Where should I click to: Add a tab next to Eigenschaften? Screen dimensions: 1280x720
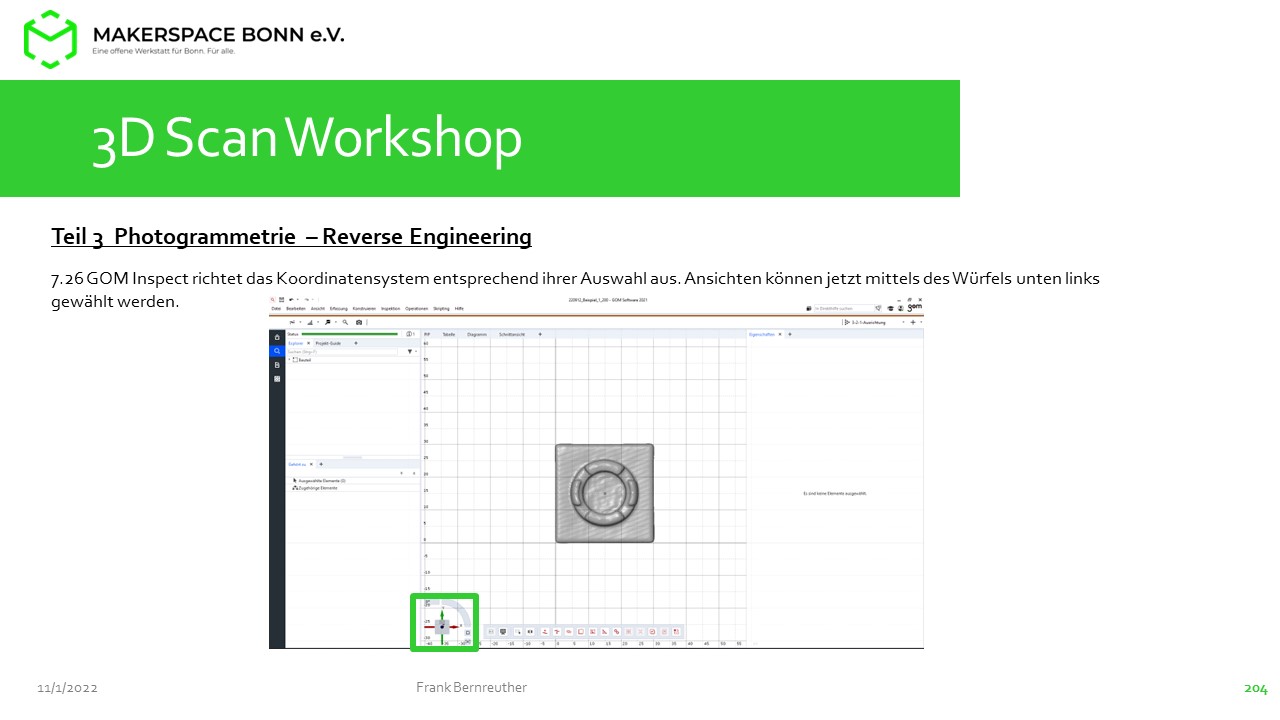pos(790,334)
